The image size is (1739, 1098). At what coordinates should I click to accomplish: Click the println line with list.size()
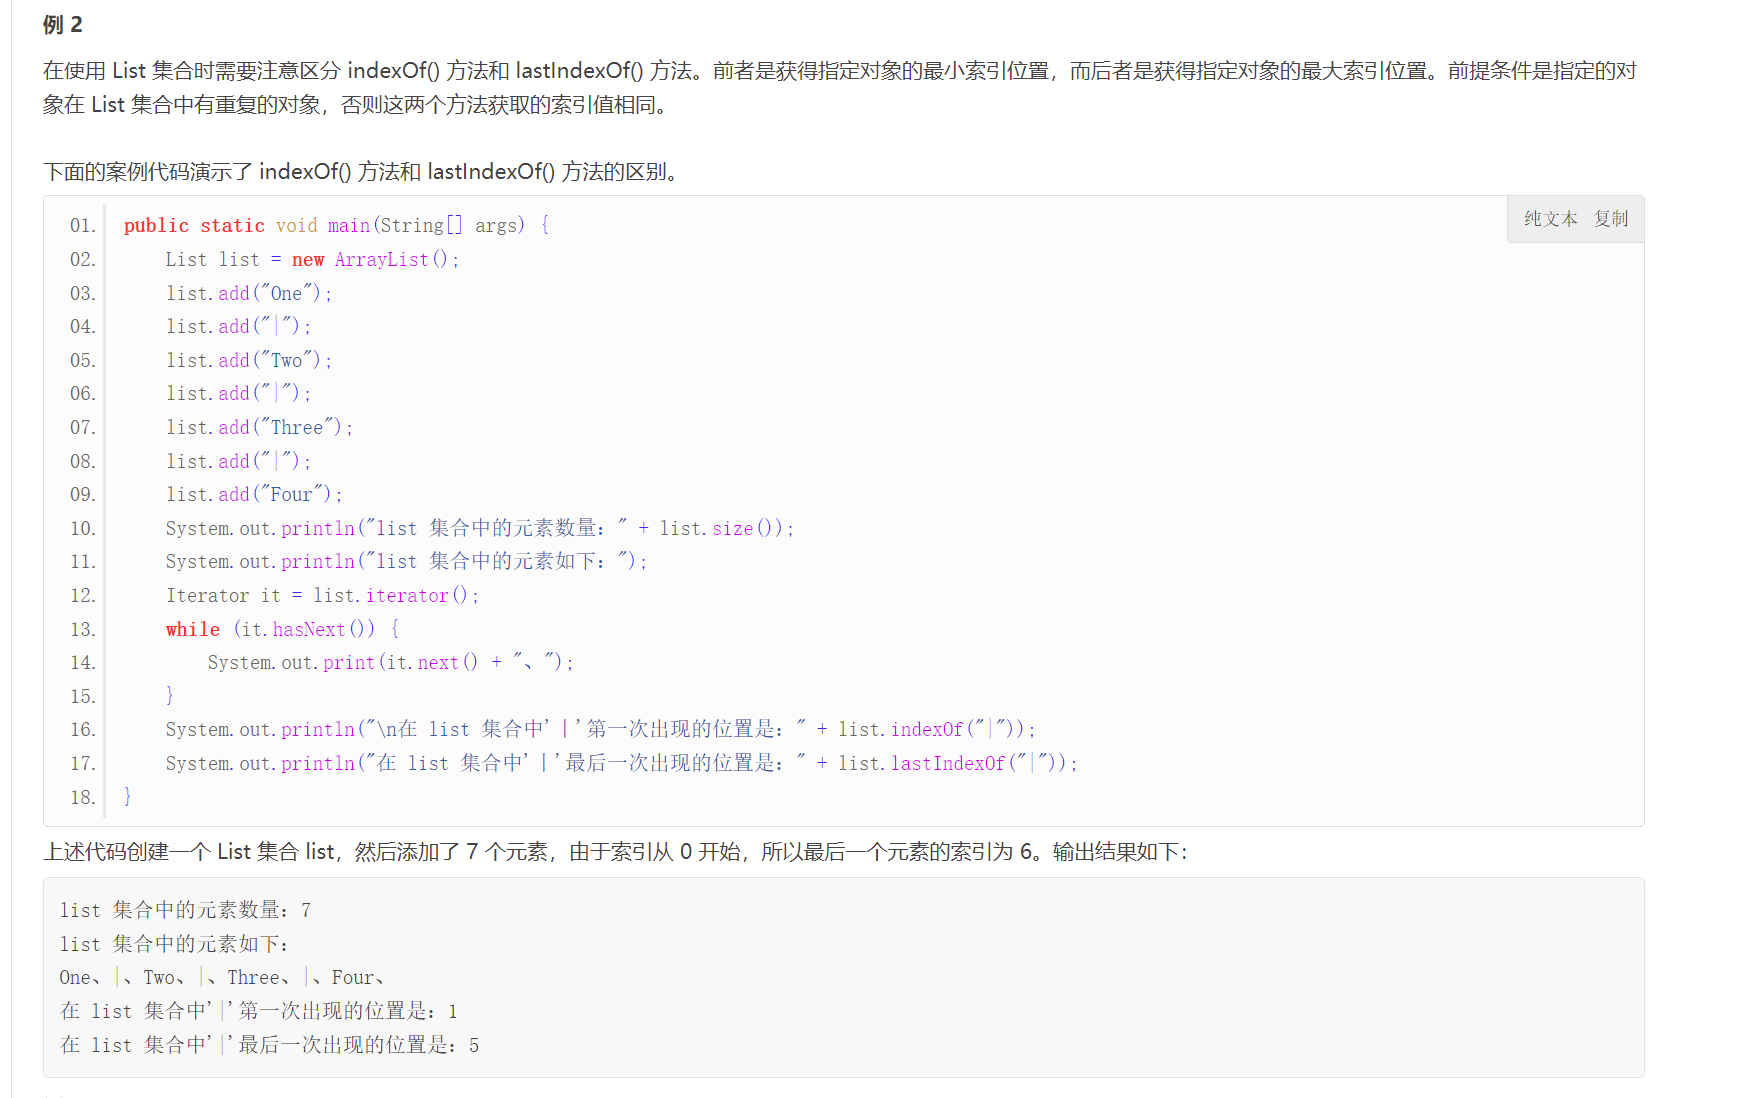pyautogui.click(x=480, y=529)
